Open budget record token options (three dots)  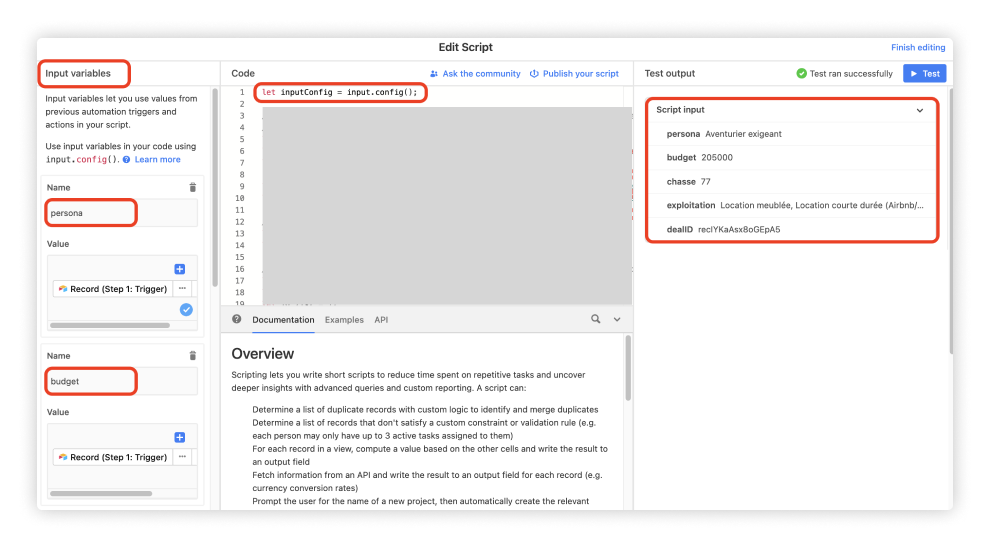[x=182, y=457]
